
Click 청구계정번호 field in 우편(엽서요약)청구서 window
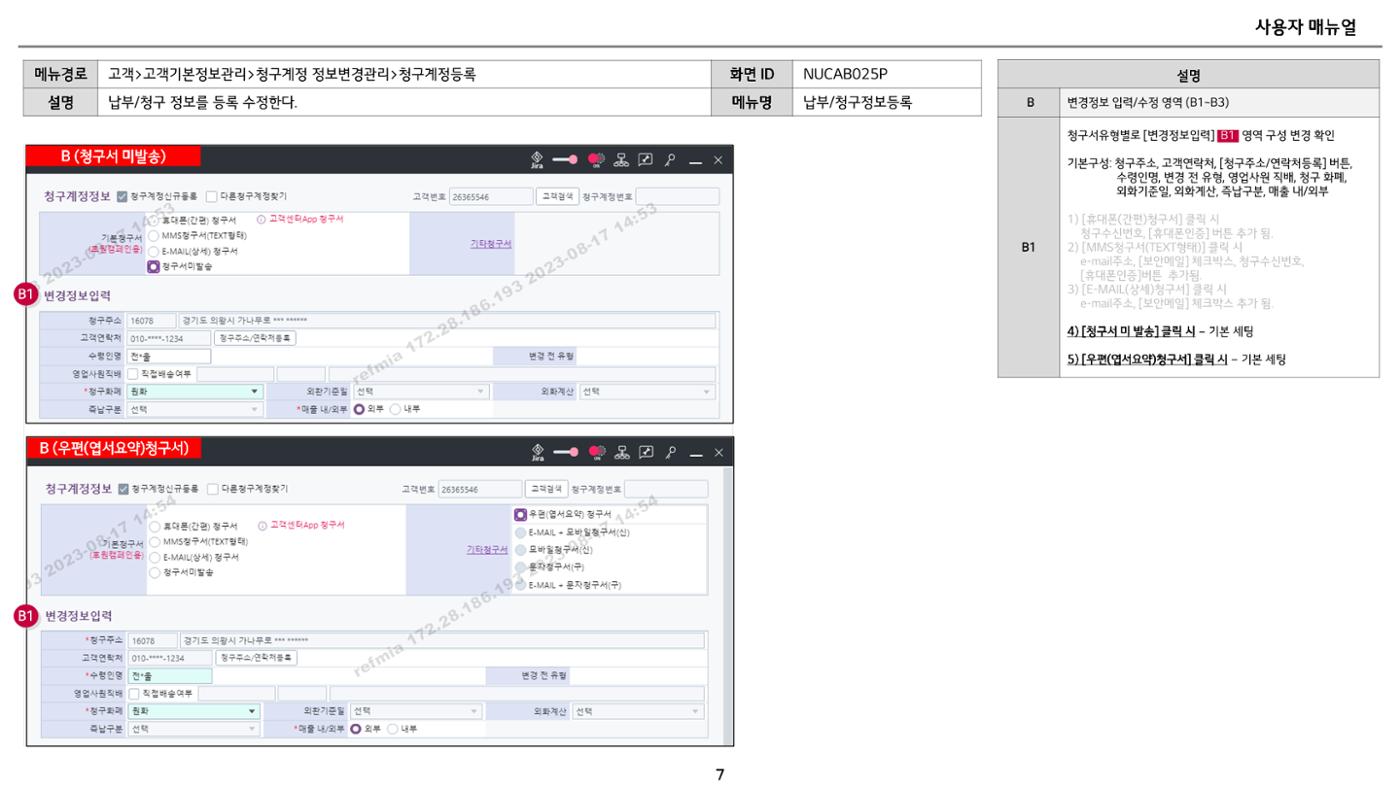point(667,489)
